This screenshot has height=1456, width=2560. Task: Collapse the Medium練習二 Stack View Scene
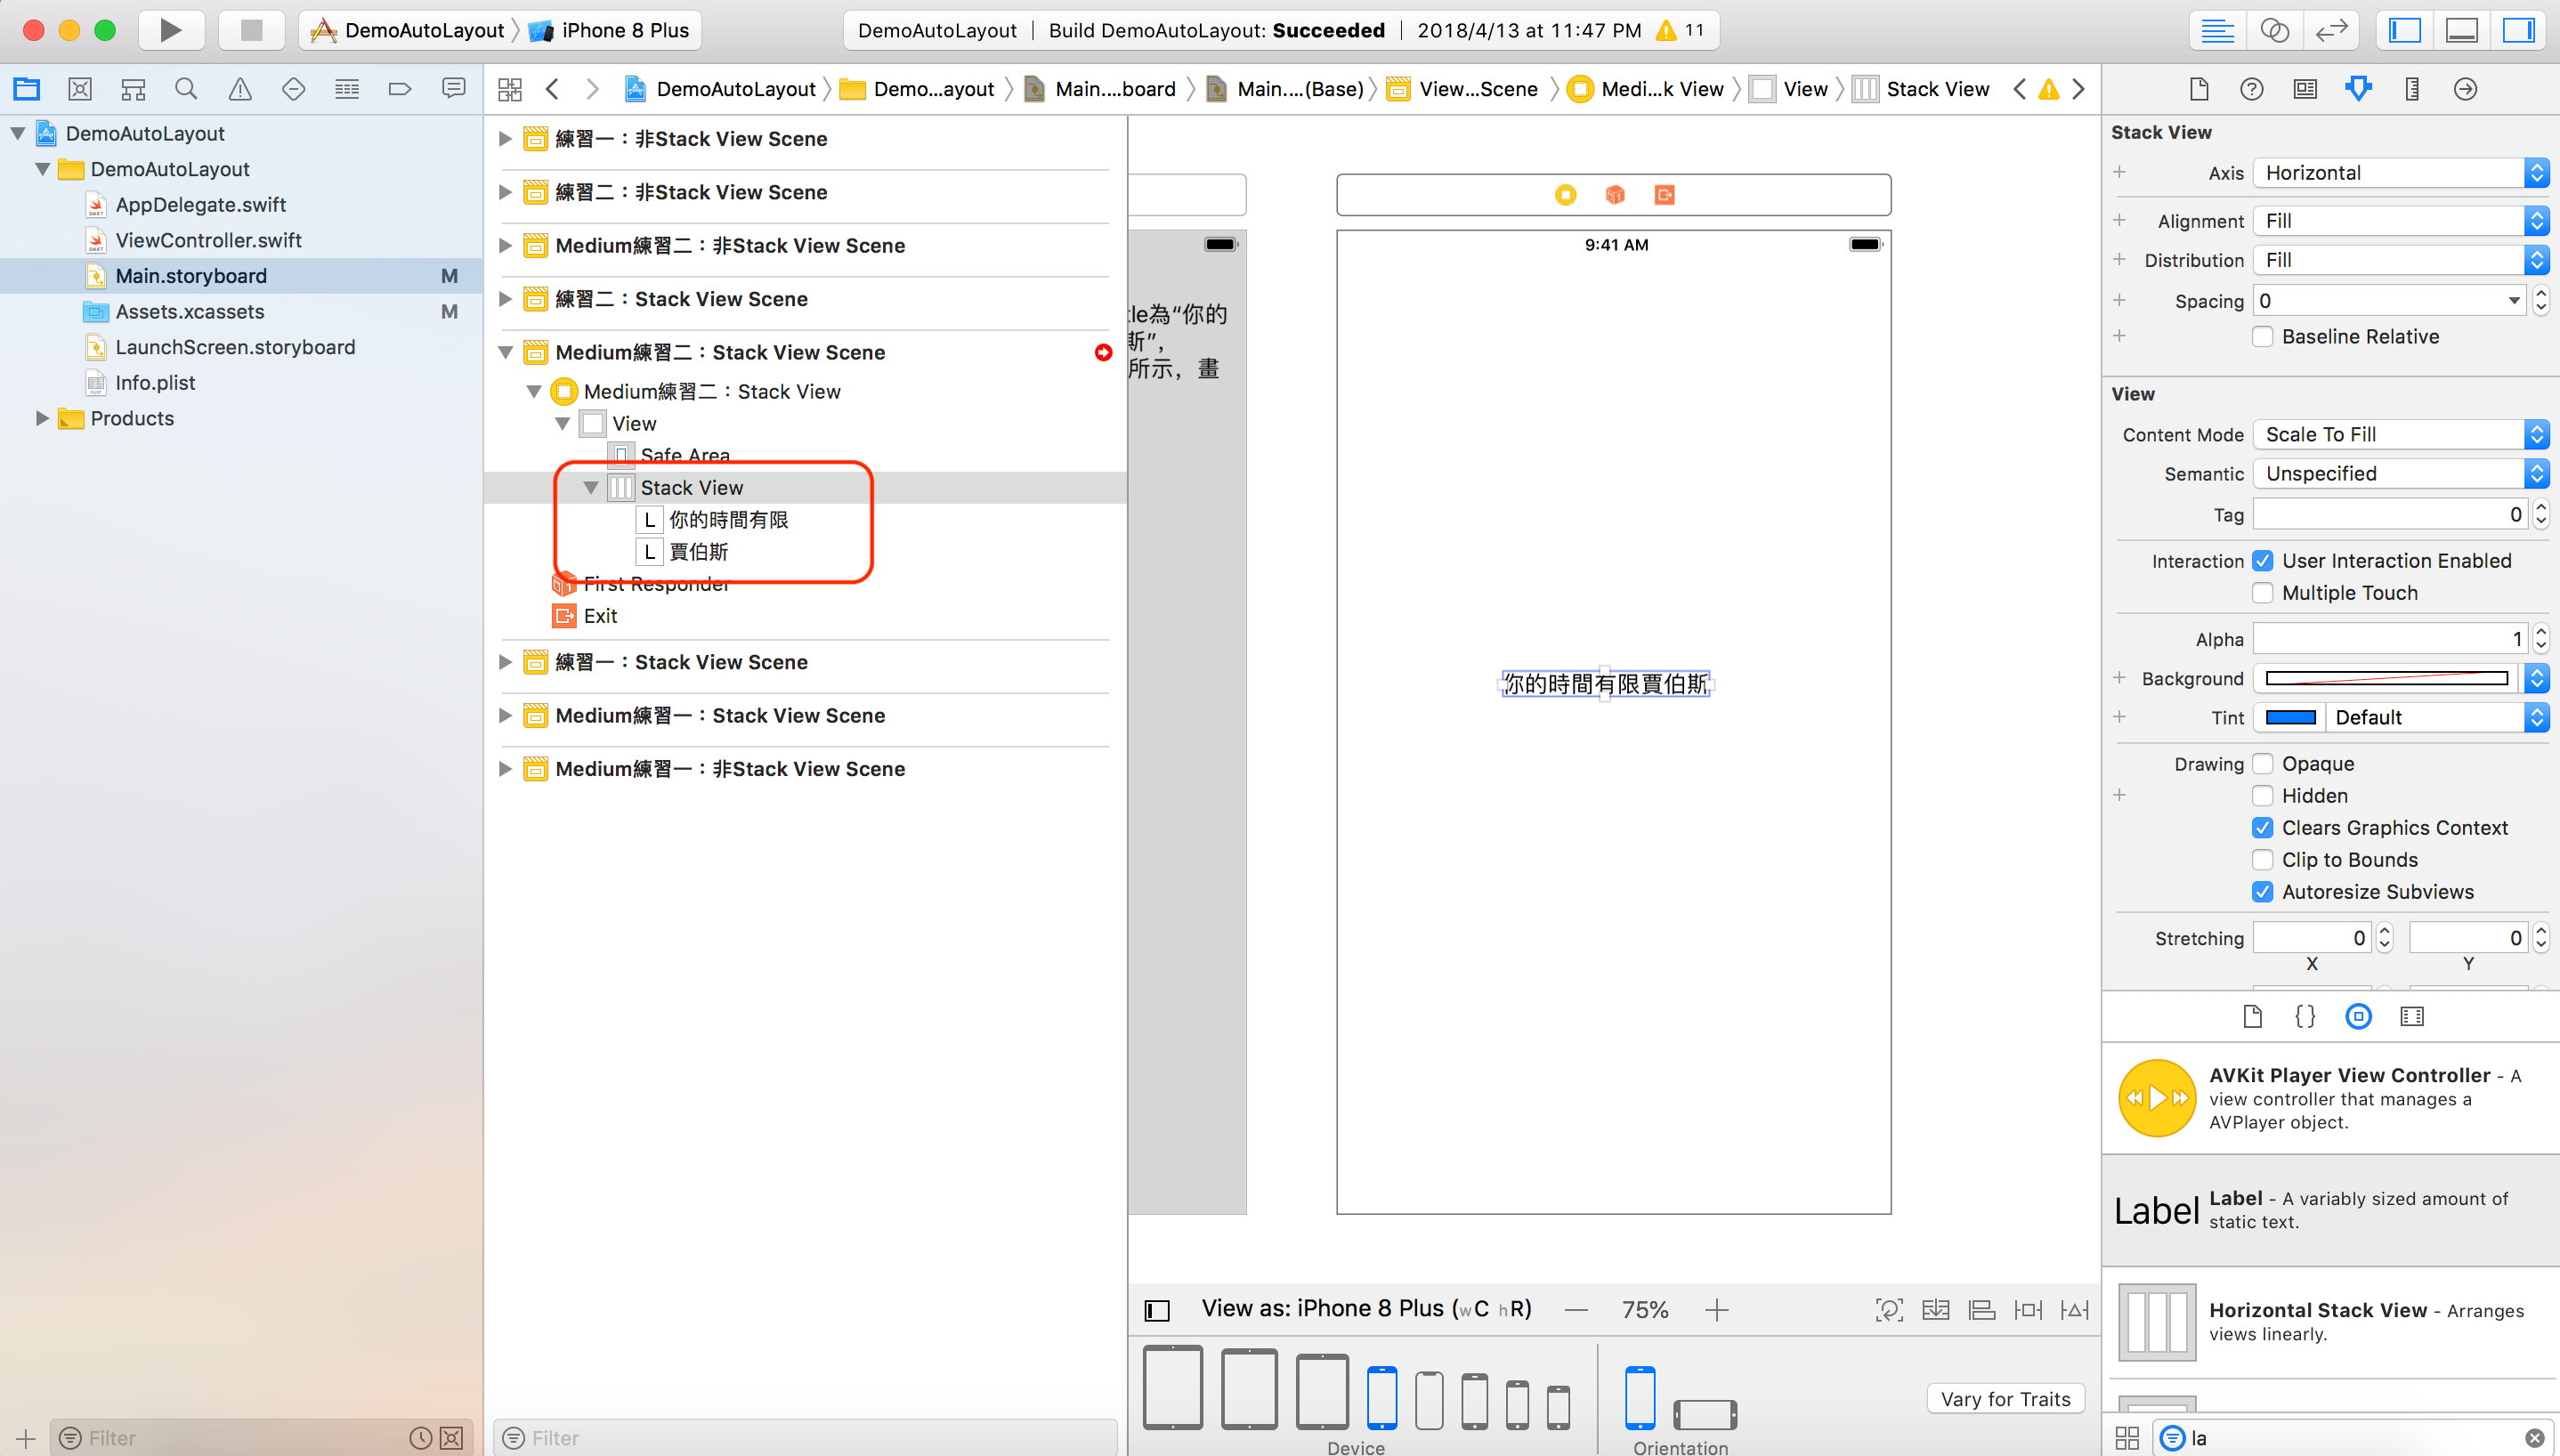[x=507, y=352]
